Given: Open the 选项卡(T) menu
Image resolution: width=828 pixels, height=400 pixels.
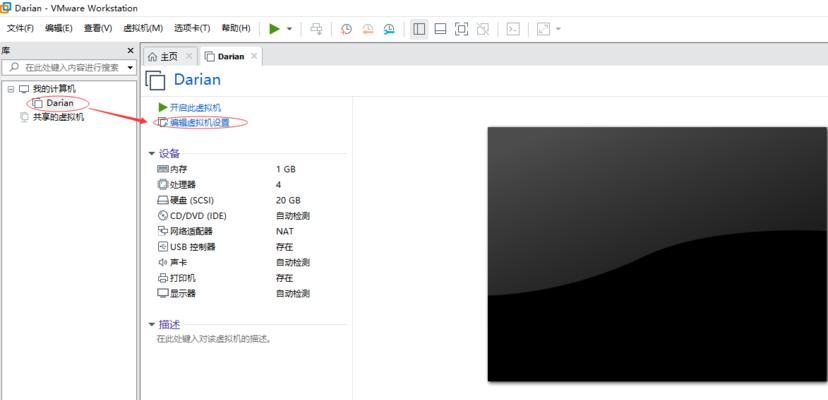Looking at the screenshot, I should coord(192,29).
